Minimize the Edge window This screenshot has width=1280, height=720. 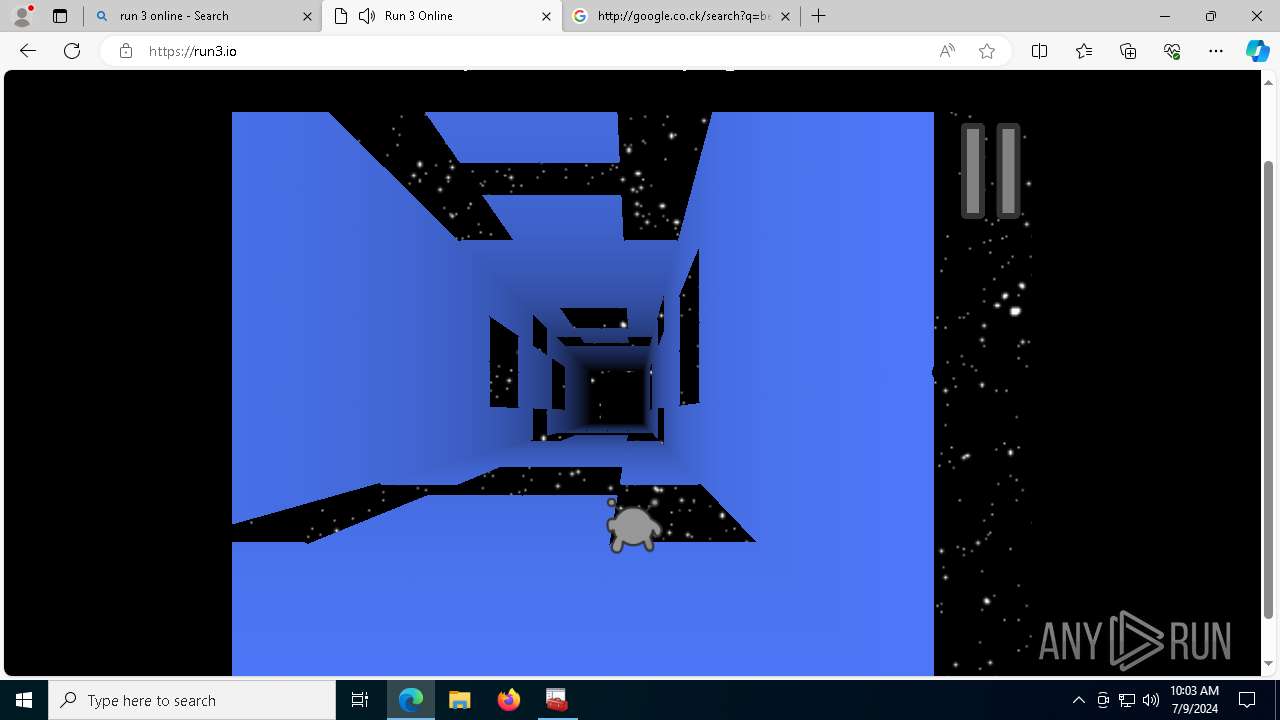pos(1165,16)
